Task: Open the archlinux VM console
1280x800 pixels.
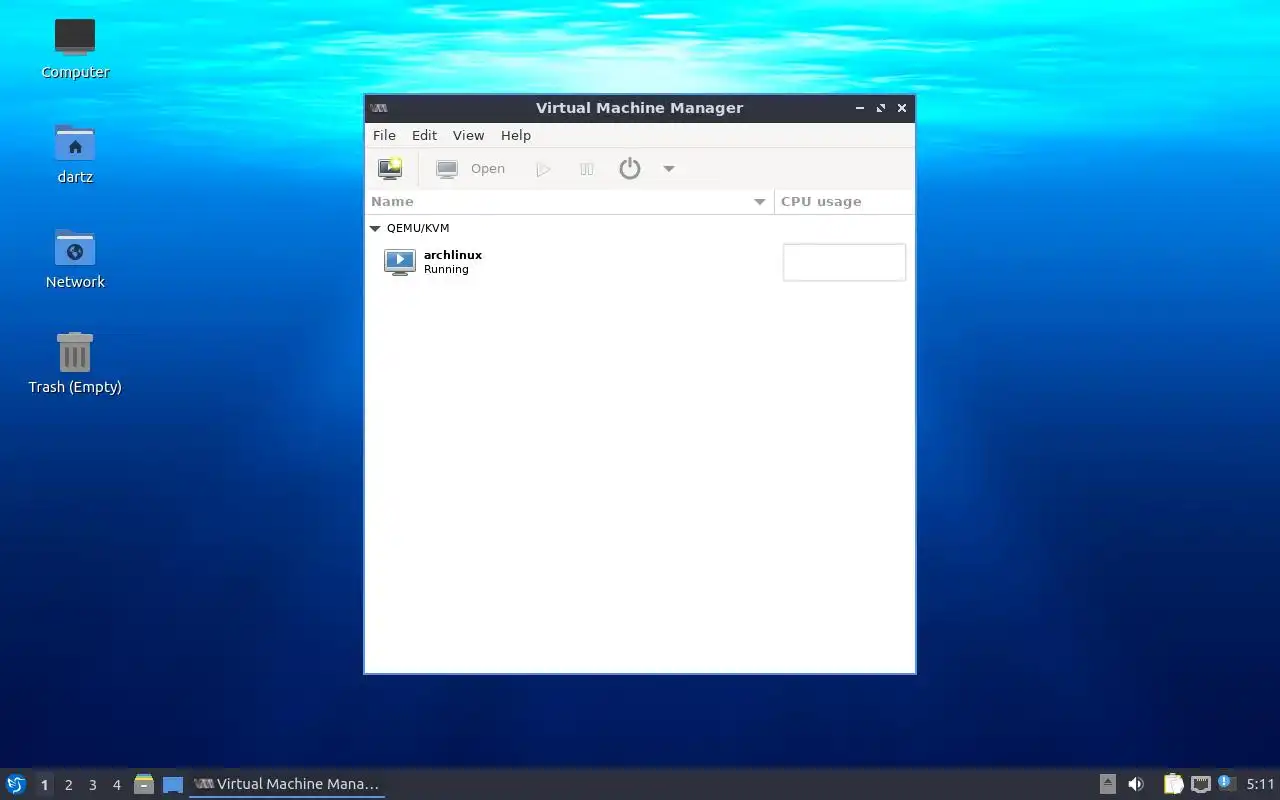Action: click(471, 169)
